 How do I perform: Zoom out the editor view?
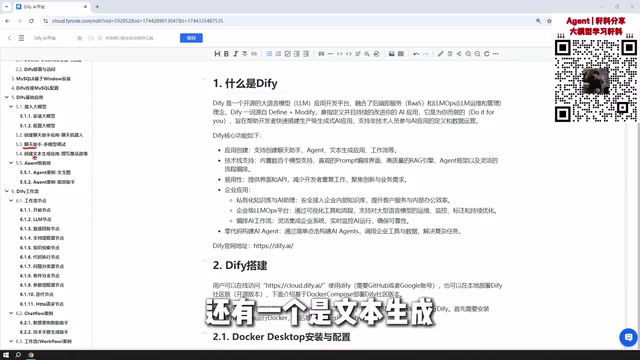pyautogui.click(x=477, y=54)
